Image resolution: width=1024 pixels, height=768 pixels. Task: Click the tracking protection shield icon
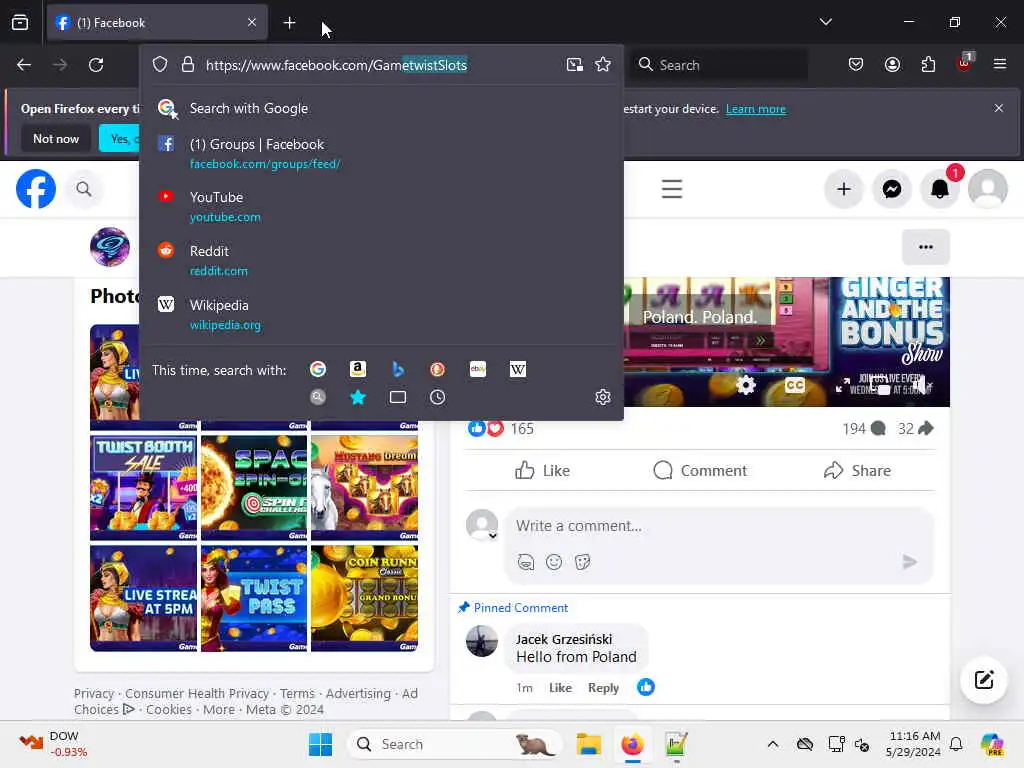pyautogui.click(x=160, y=65)
